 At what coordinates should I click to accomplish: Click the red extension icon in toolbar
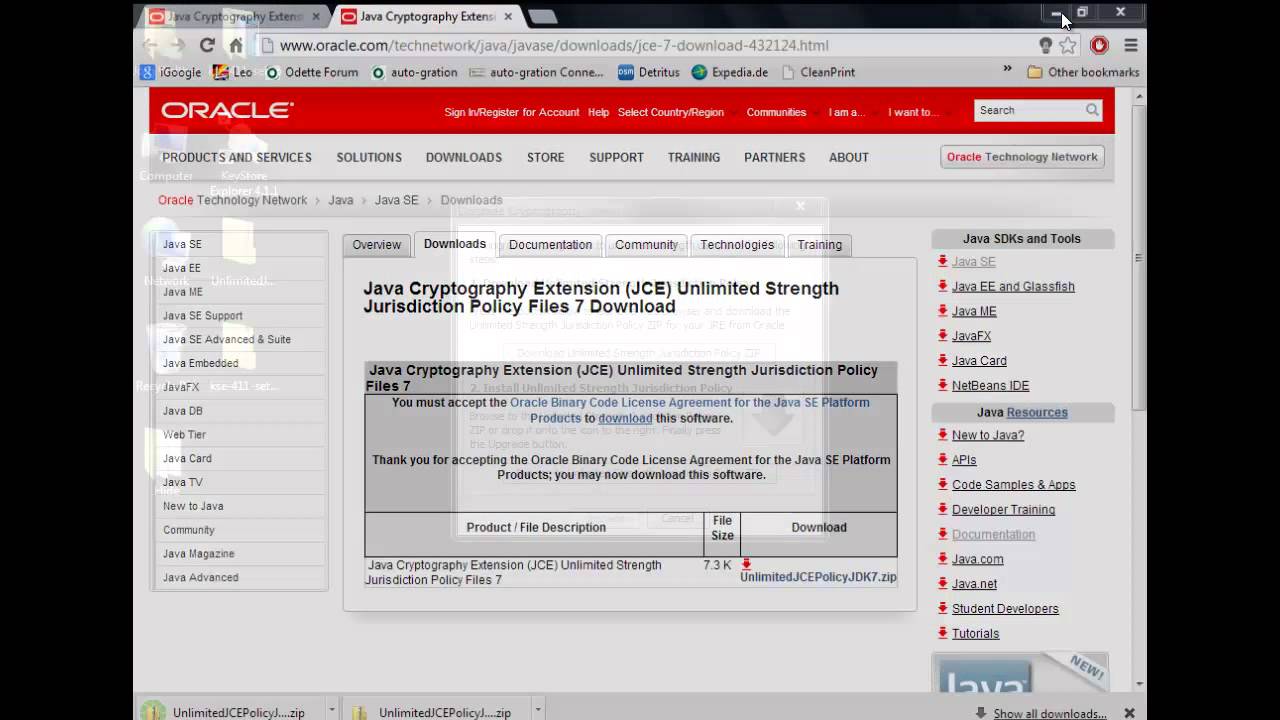click(x=1099, y=45)
